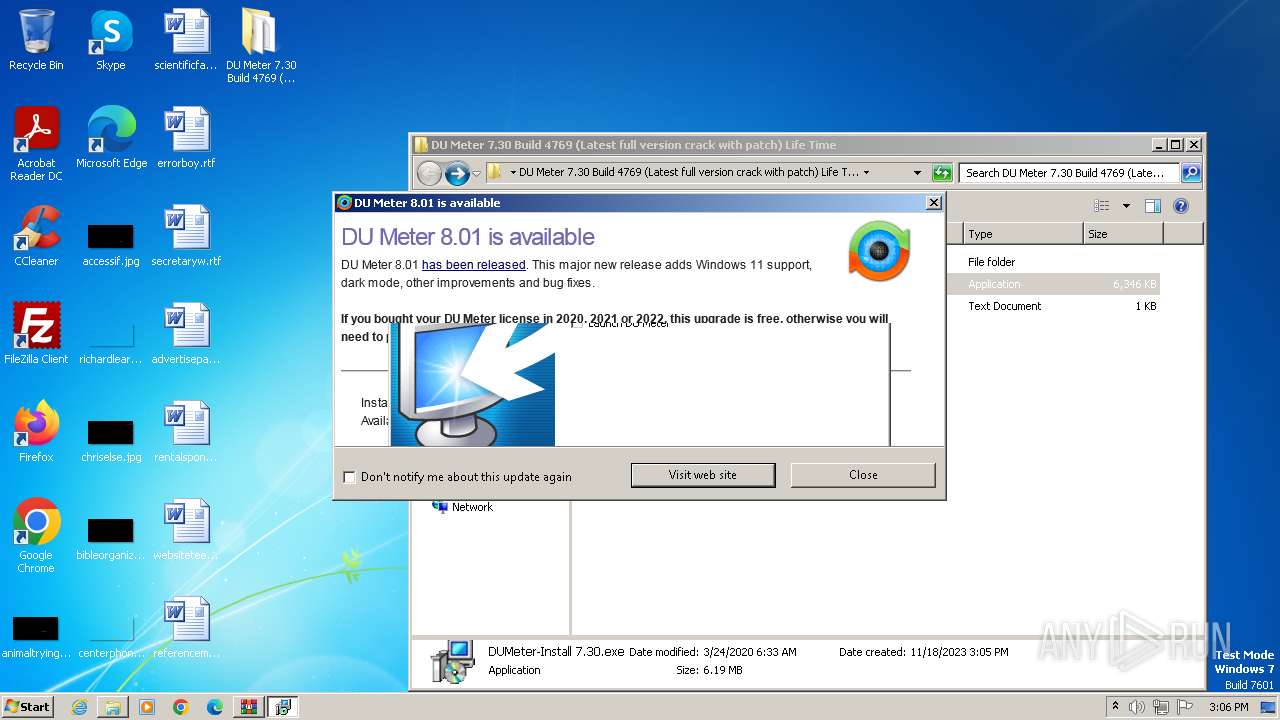Sort by the Type column header
Viewport: 1280px width, 720px height.
(x=1023, y=234)
